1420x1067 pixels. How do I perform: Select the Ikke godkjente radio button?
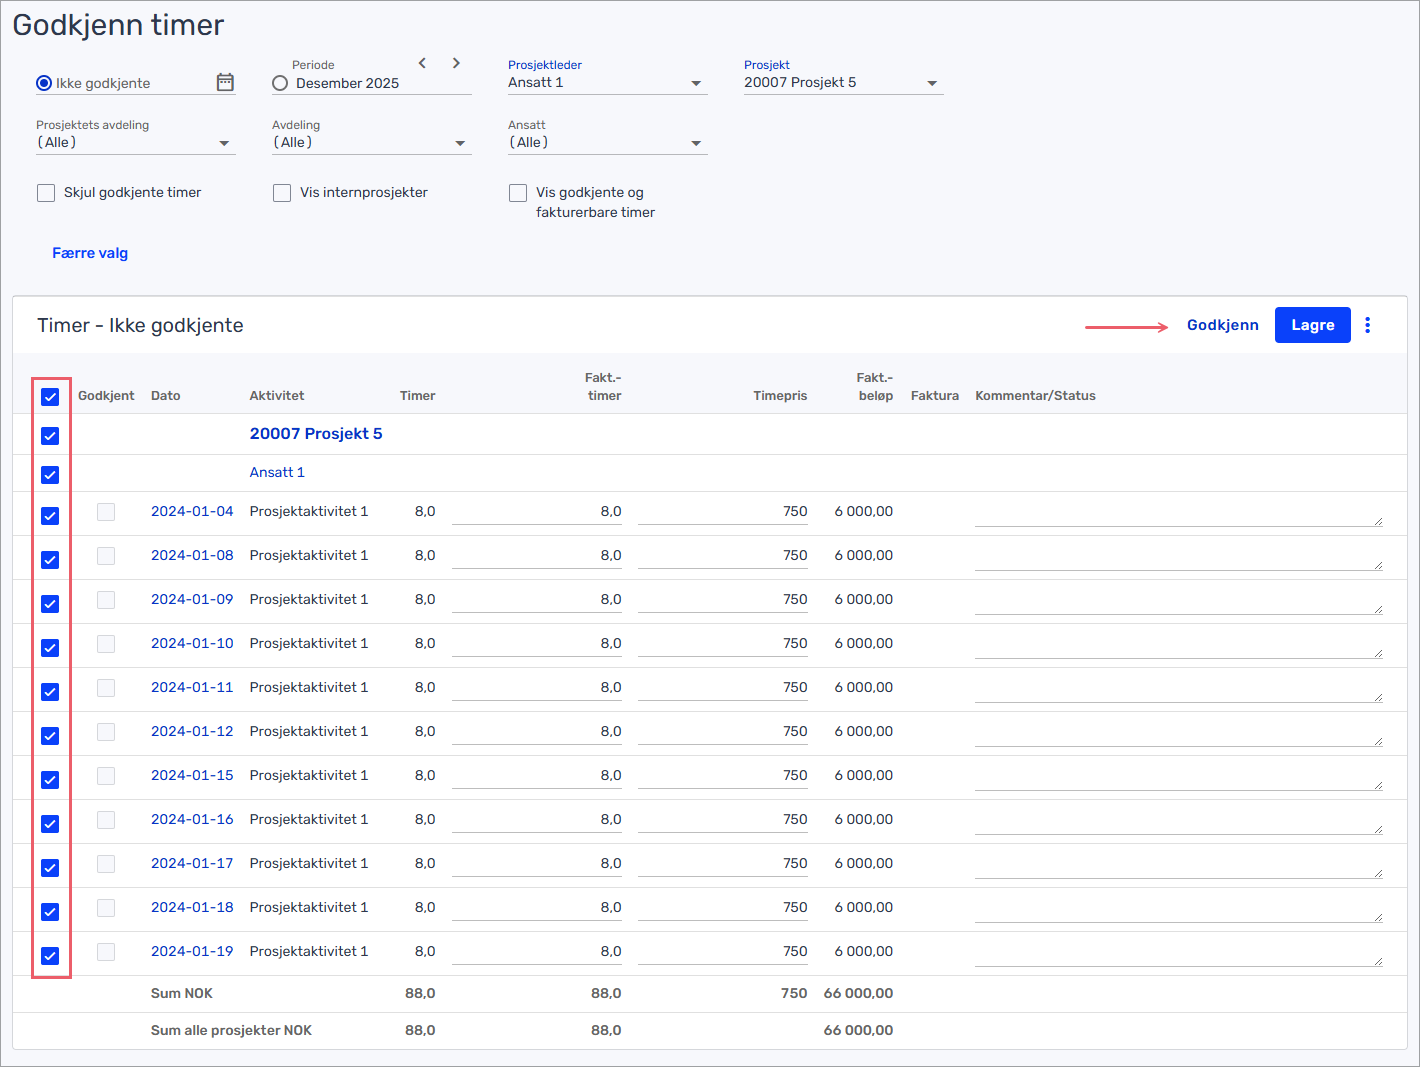tap(44, 83)
